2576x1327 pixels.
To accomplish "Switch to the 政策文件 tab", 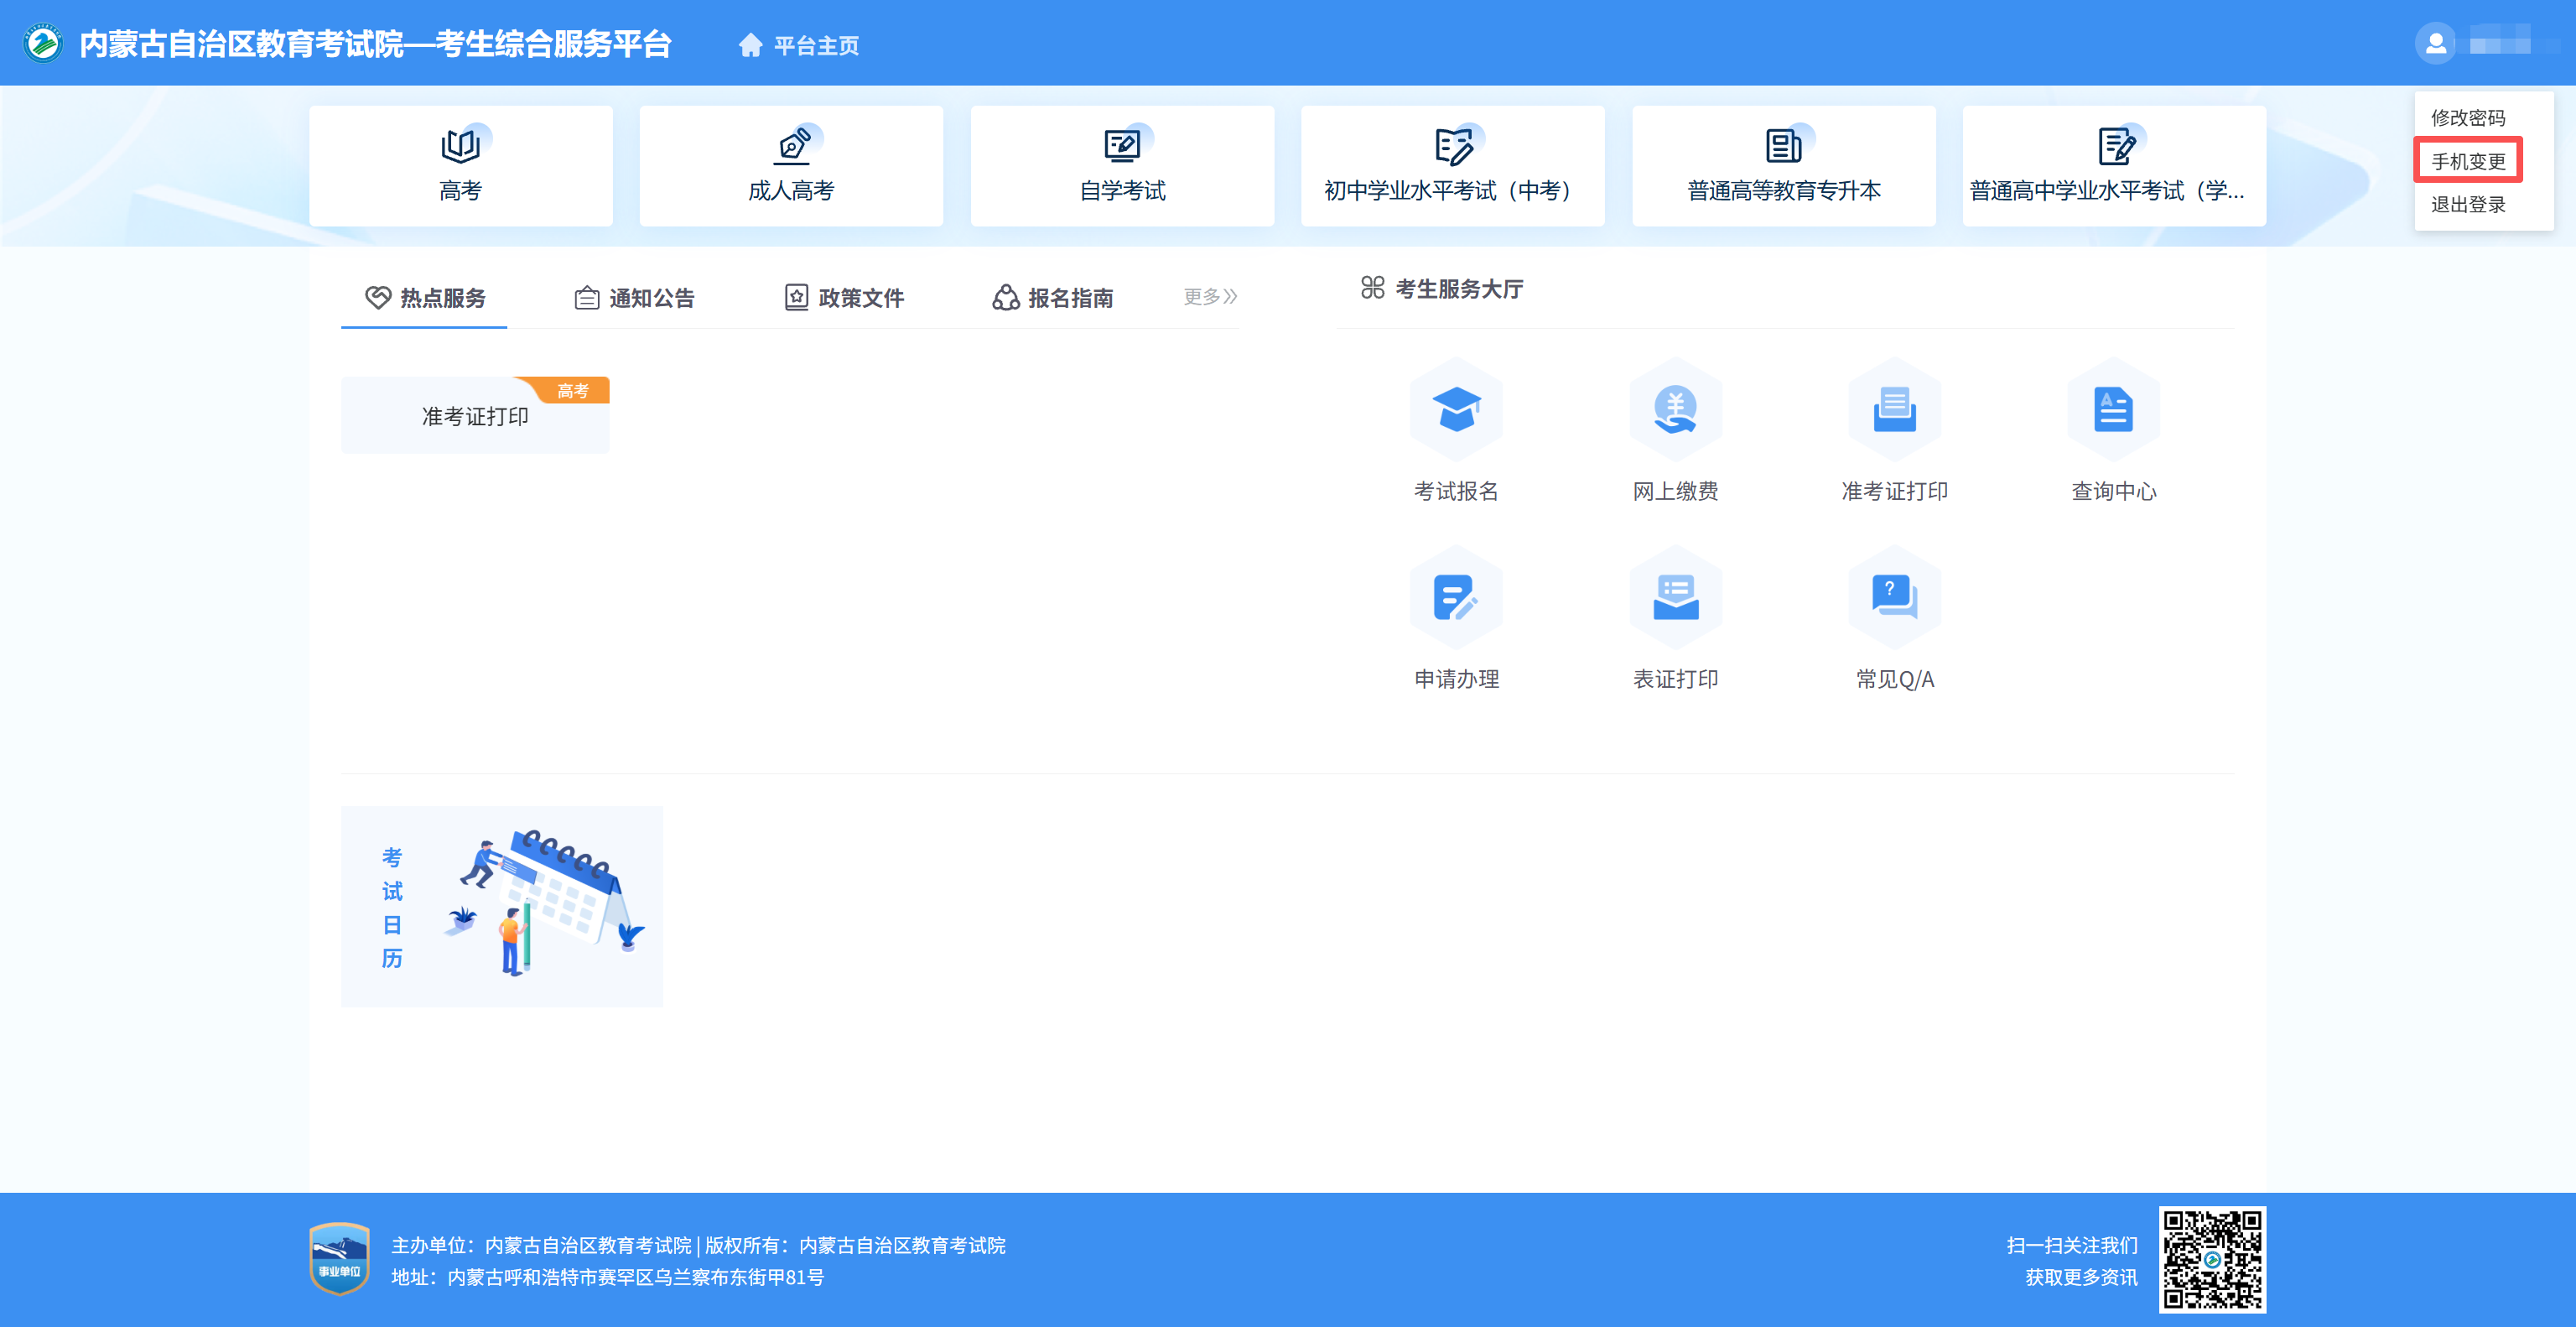I will click(845, 297).
